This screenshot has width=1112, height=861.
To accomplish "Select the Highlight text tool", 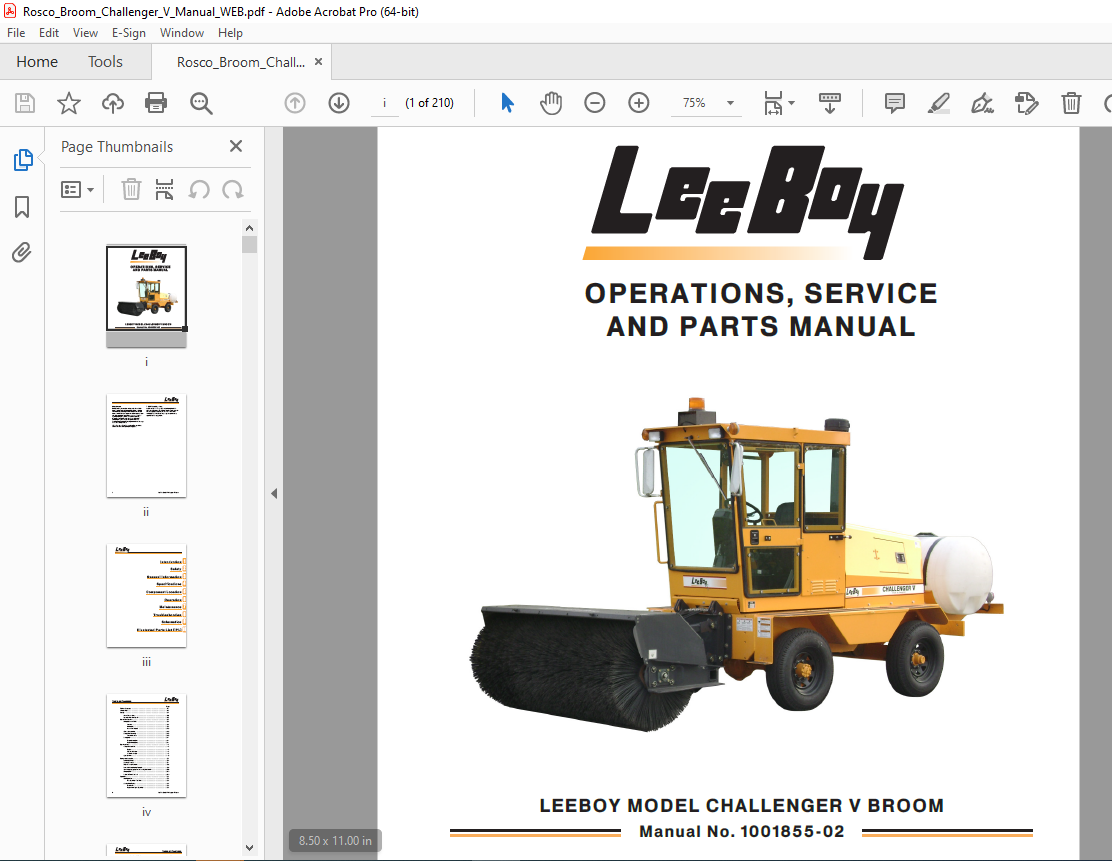I will [938, 103].
